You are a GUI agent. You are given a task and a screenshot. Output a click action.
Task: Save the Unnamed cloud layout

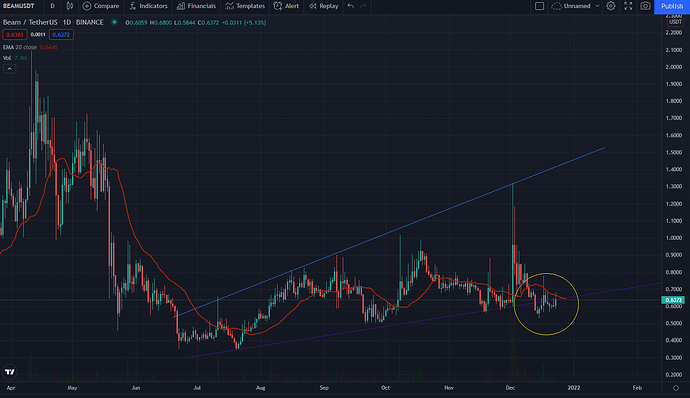pyautogui.click(x=571, y=6)
